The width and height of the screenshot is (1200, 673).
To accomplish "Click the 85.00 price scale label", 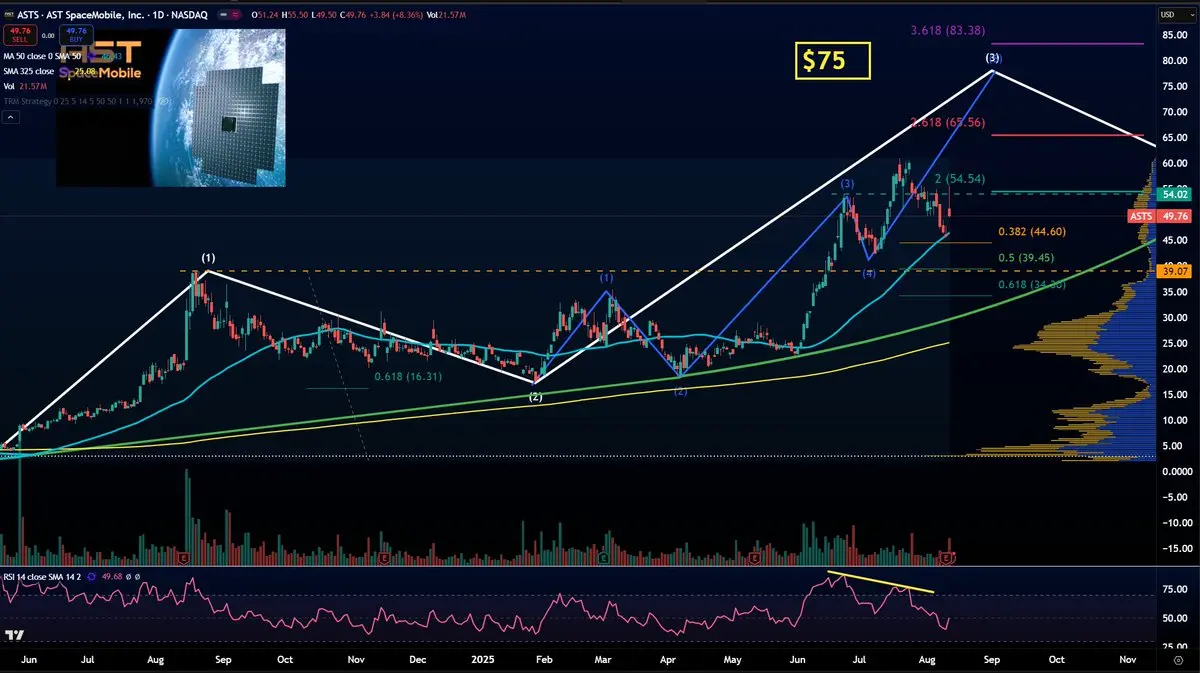I will (x=1173, y=35).
